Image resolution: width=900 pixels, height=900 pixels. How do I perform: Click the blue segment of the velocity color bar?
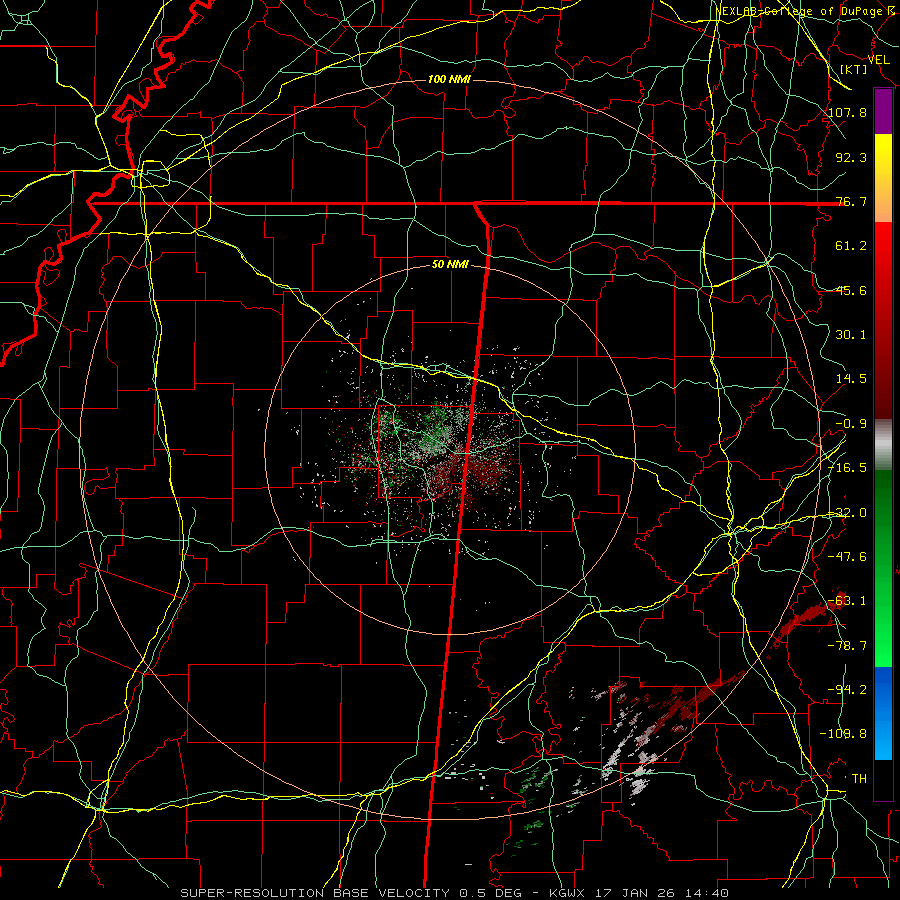point(883,713)
